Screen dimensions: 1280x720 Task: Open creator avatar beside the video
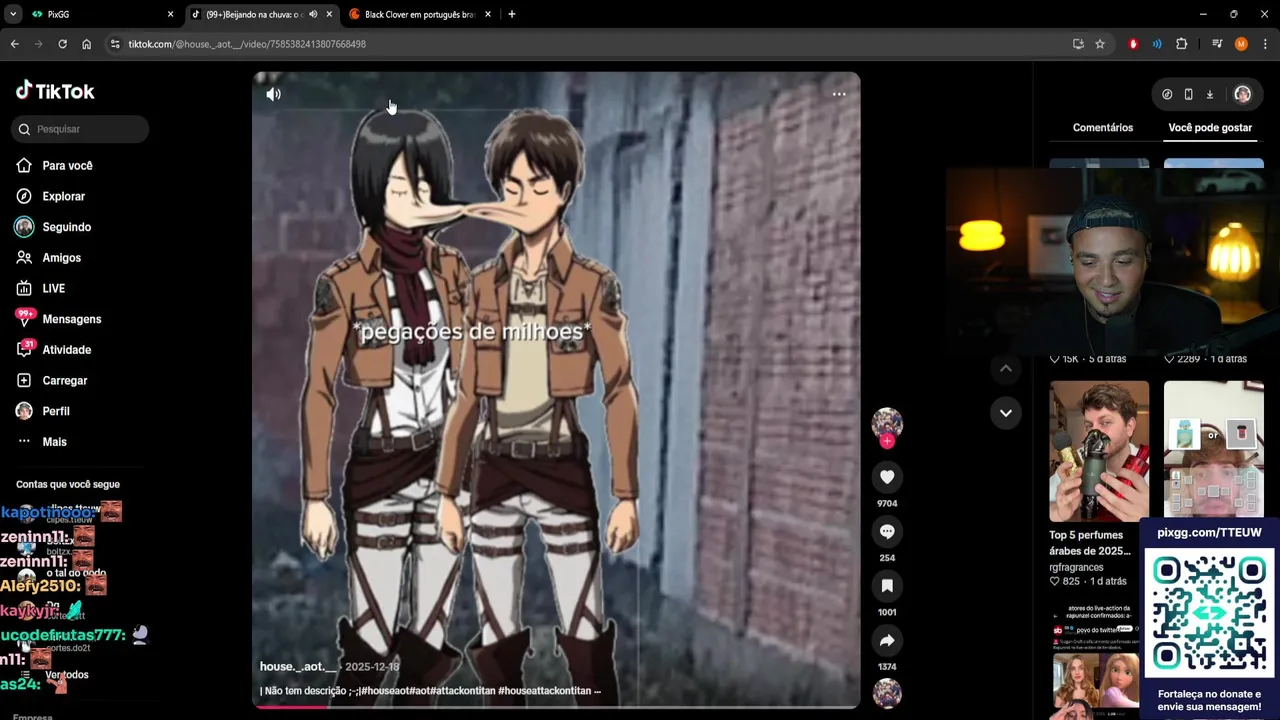887,422
